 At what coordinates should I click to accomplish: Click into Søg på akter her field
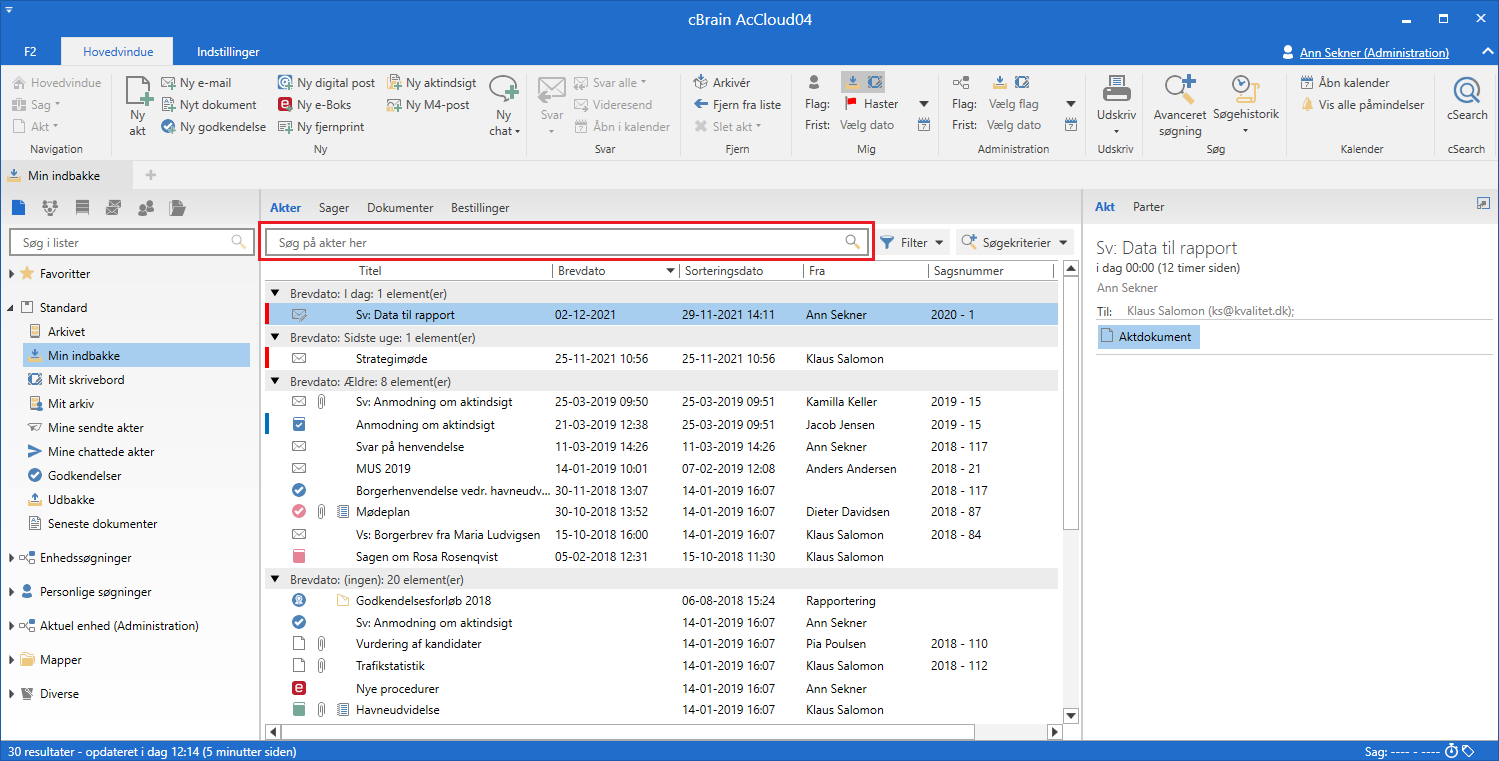pyautogui.click(x=565, y=242)
